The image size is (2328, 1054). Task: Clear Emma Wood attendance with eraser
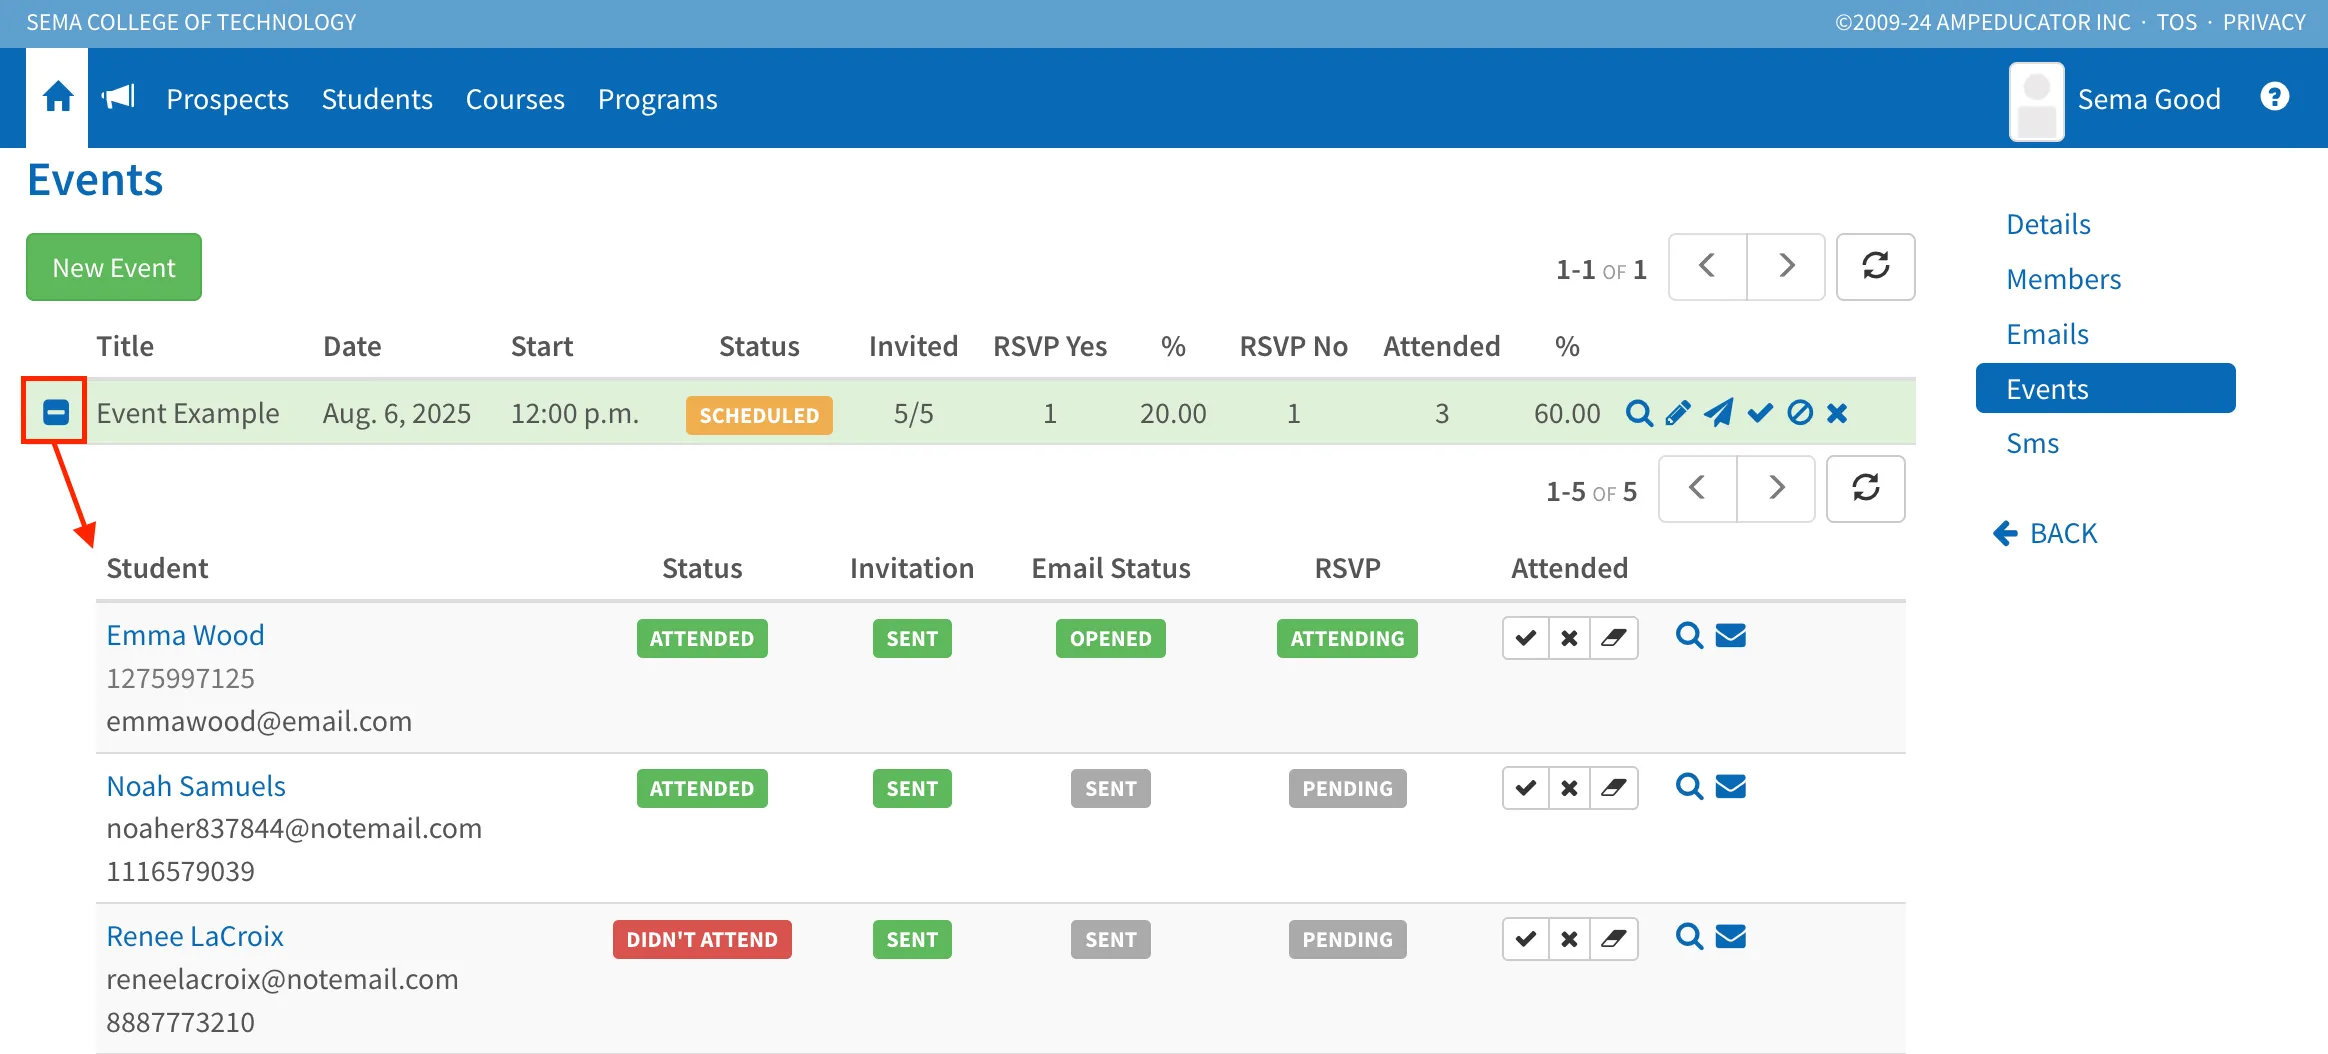1614,638
